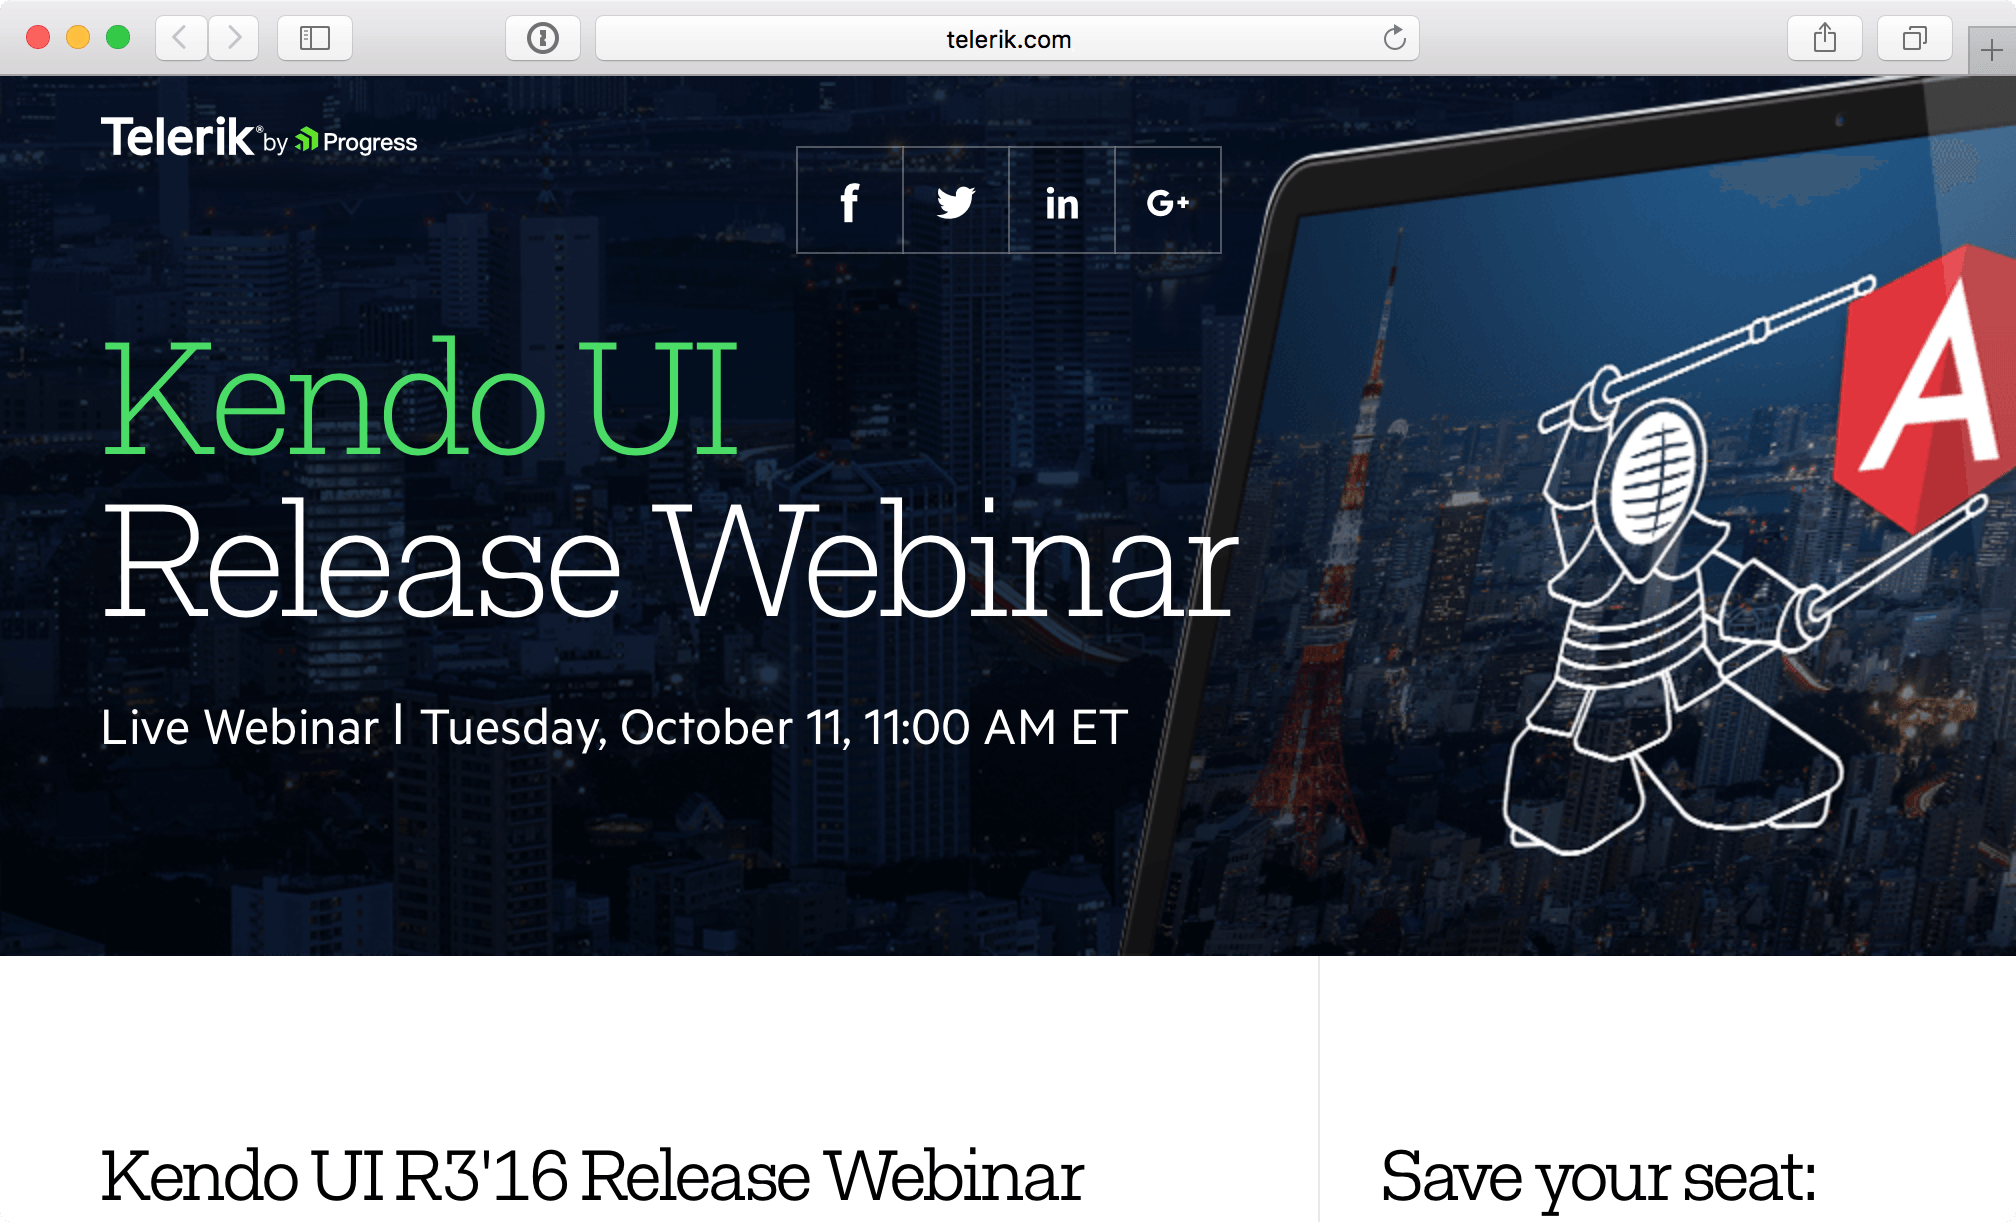Reload the telerik.com page
Screen dimensions: 2016x1222
[x=1394, y=38]
